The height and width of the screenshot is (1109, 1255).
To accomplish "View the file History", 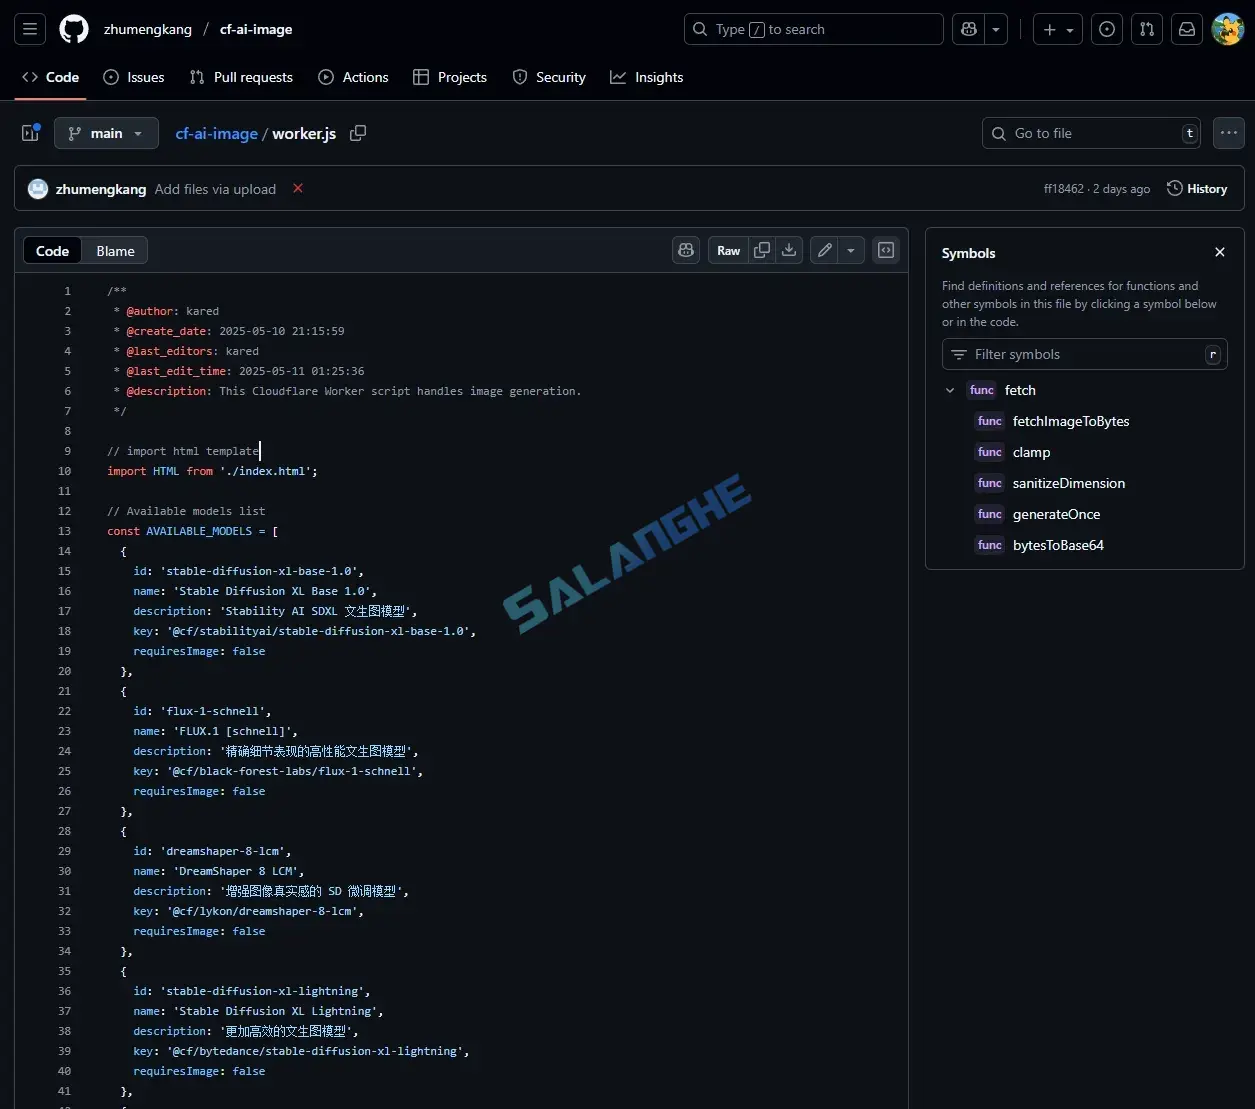I will [1196, 188].
